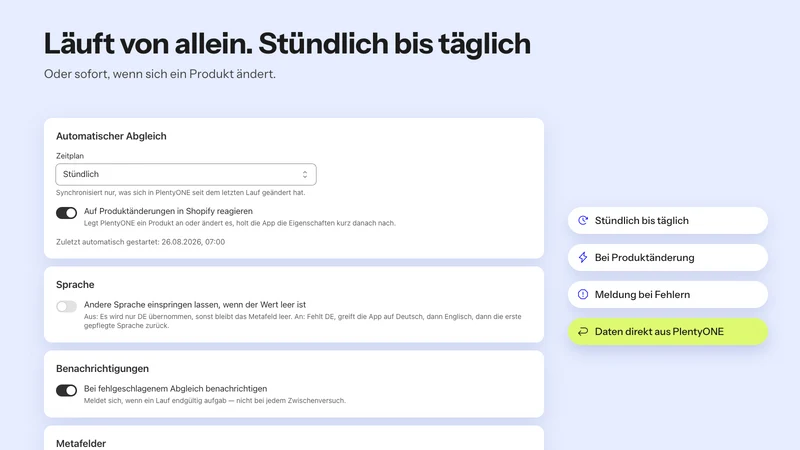The width and height of the screenshot is (800, 450).
Task: Click label Bei fehlgeschlagenem Abgleich benachrichtigen
Action: 176,389
